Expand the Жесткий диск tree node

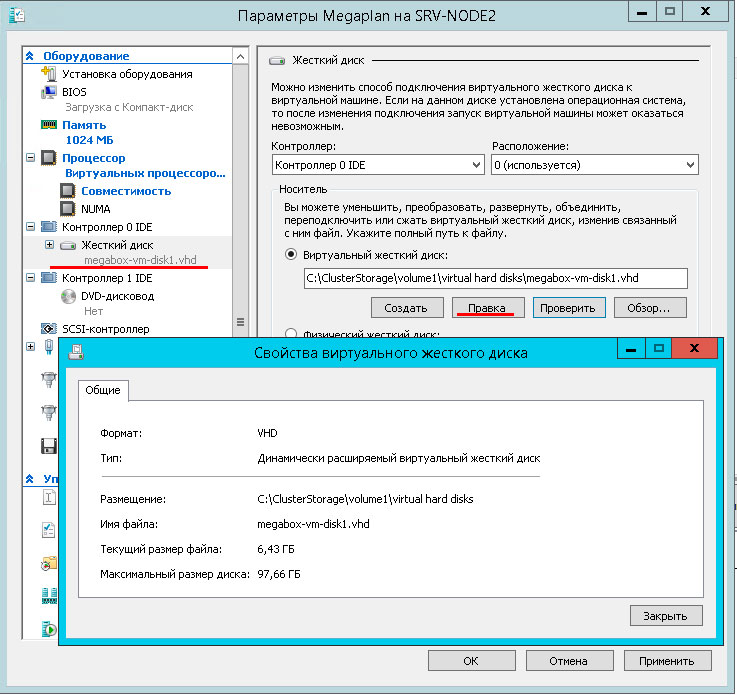point(49,245)
